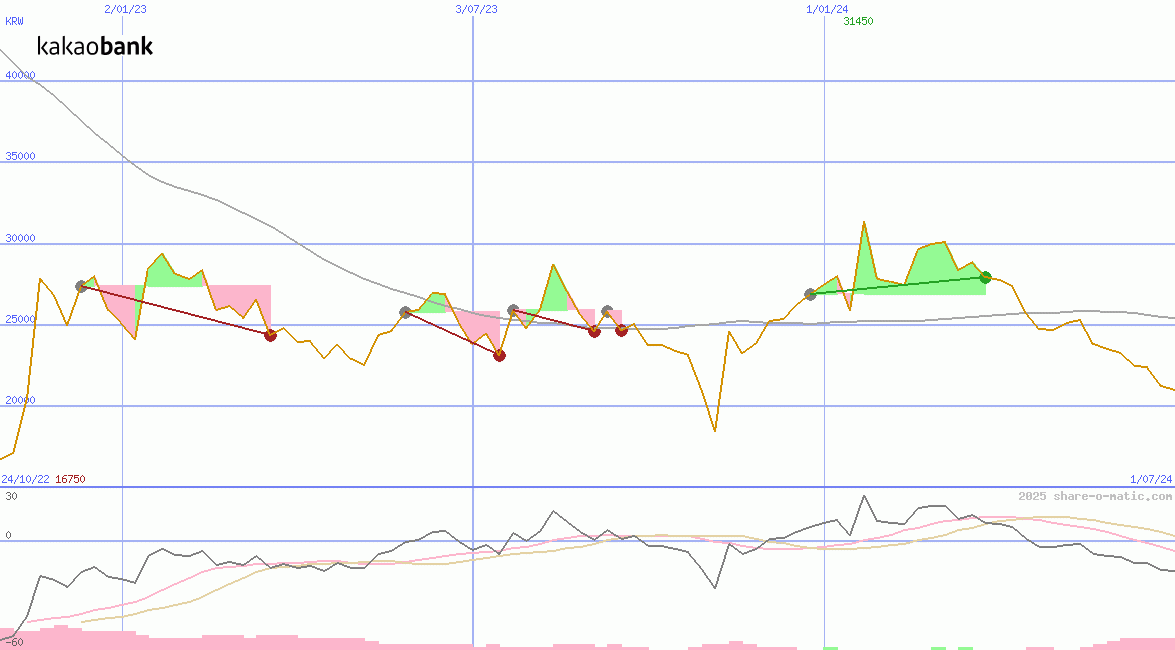The height and width of the screenshot is (650, 1175).
Task: Click the 24/10/22 start date label
Action: [x=25, y=479]
